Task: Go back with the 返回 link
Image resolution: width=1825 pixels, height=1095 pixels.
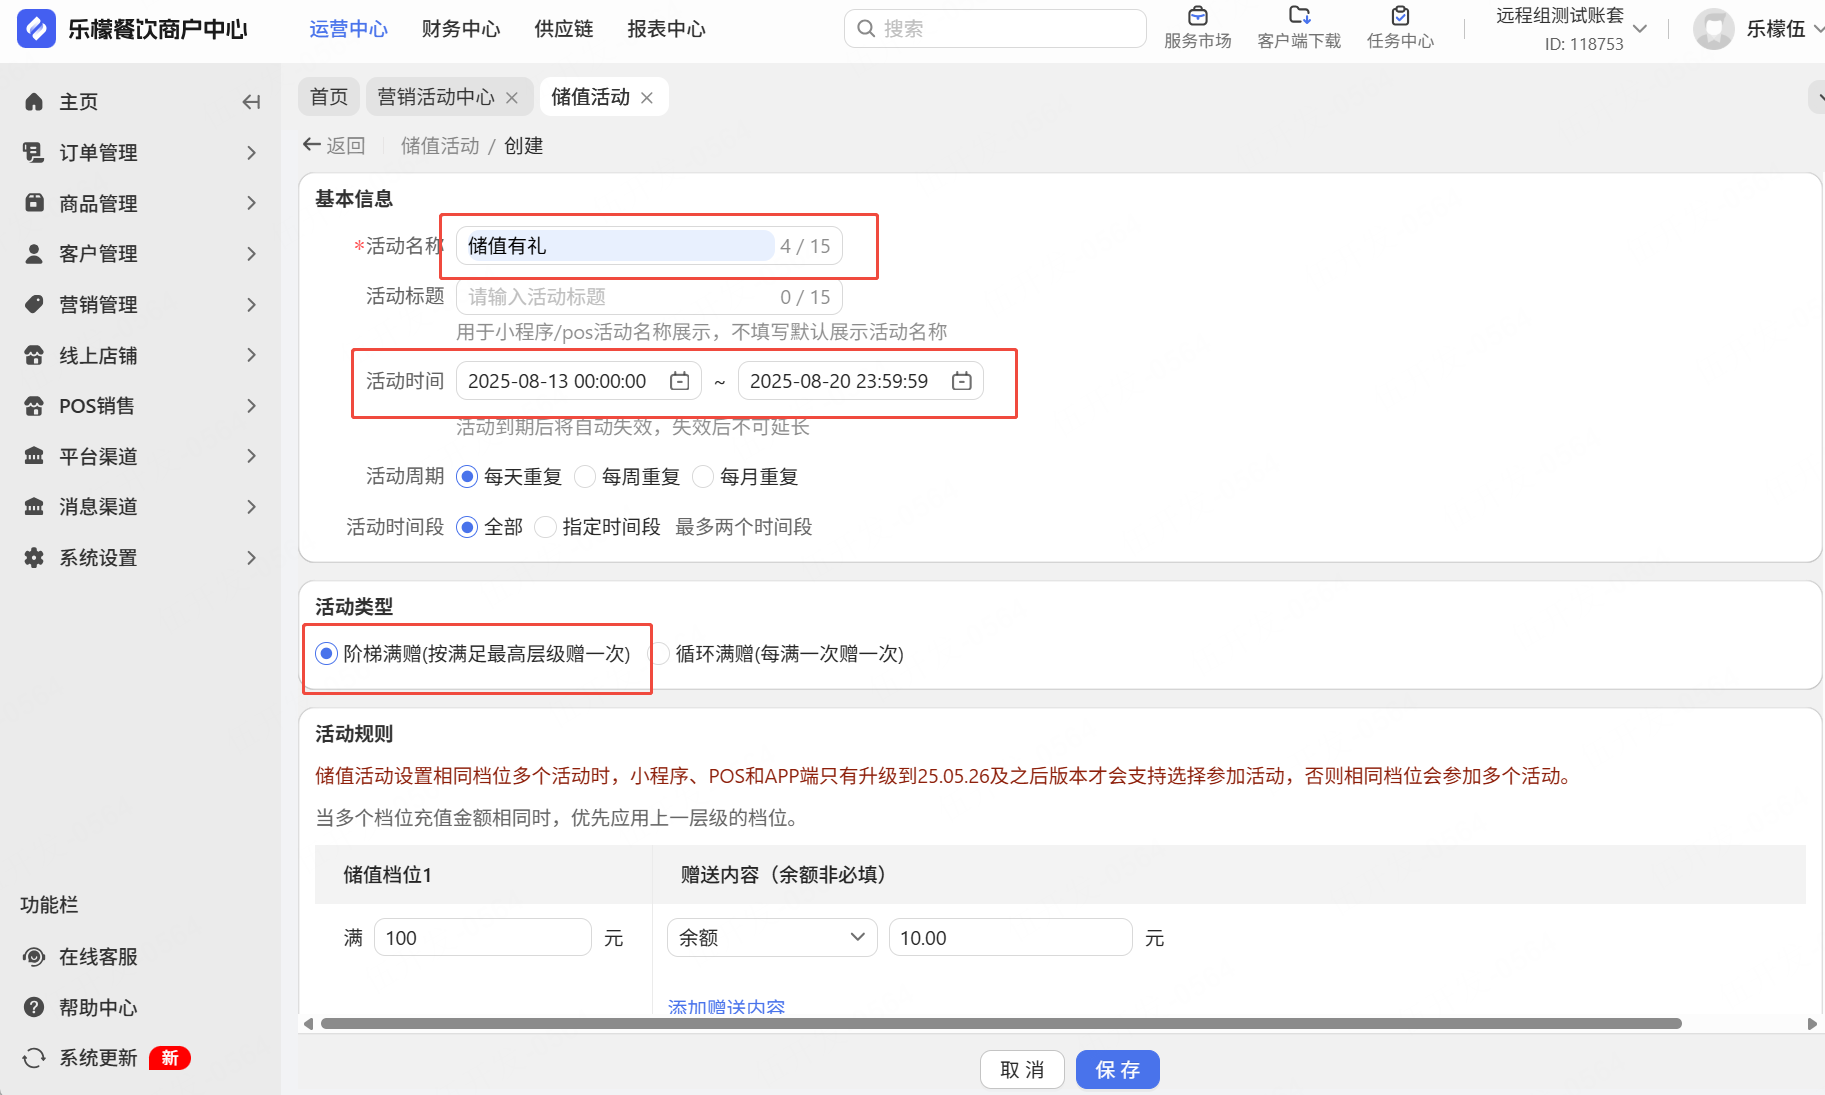Action: pos(334,146)
